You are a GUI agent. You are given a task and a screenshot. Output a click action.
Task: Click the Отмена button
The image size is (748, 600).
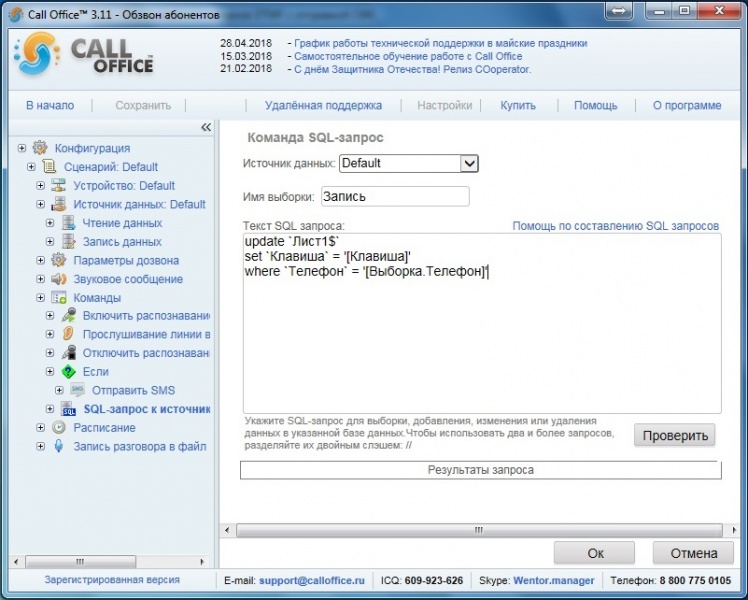tap(694, 553)
